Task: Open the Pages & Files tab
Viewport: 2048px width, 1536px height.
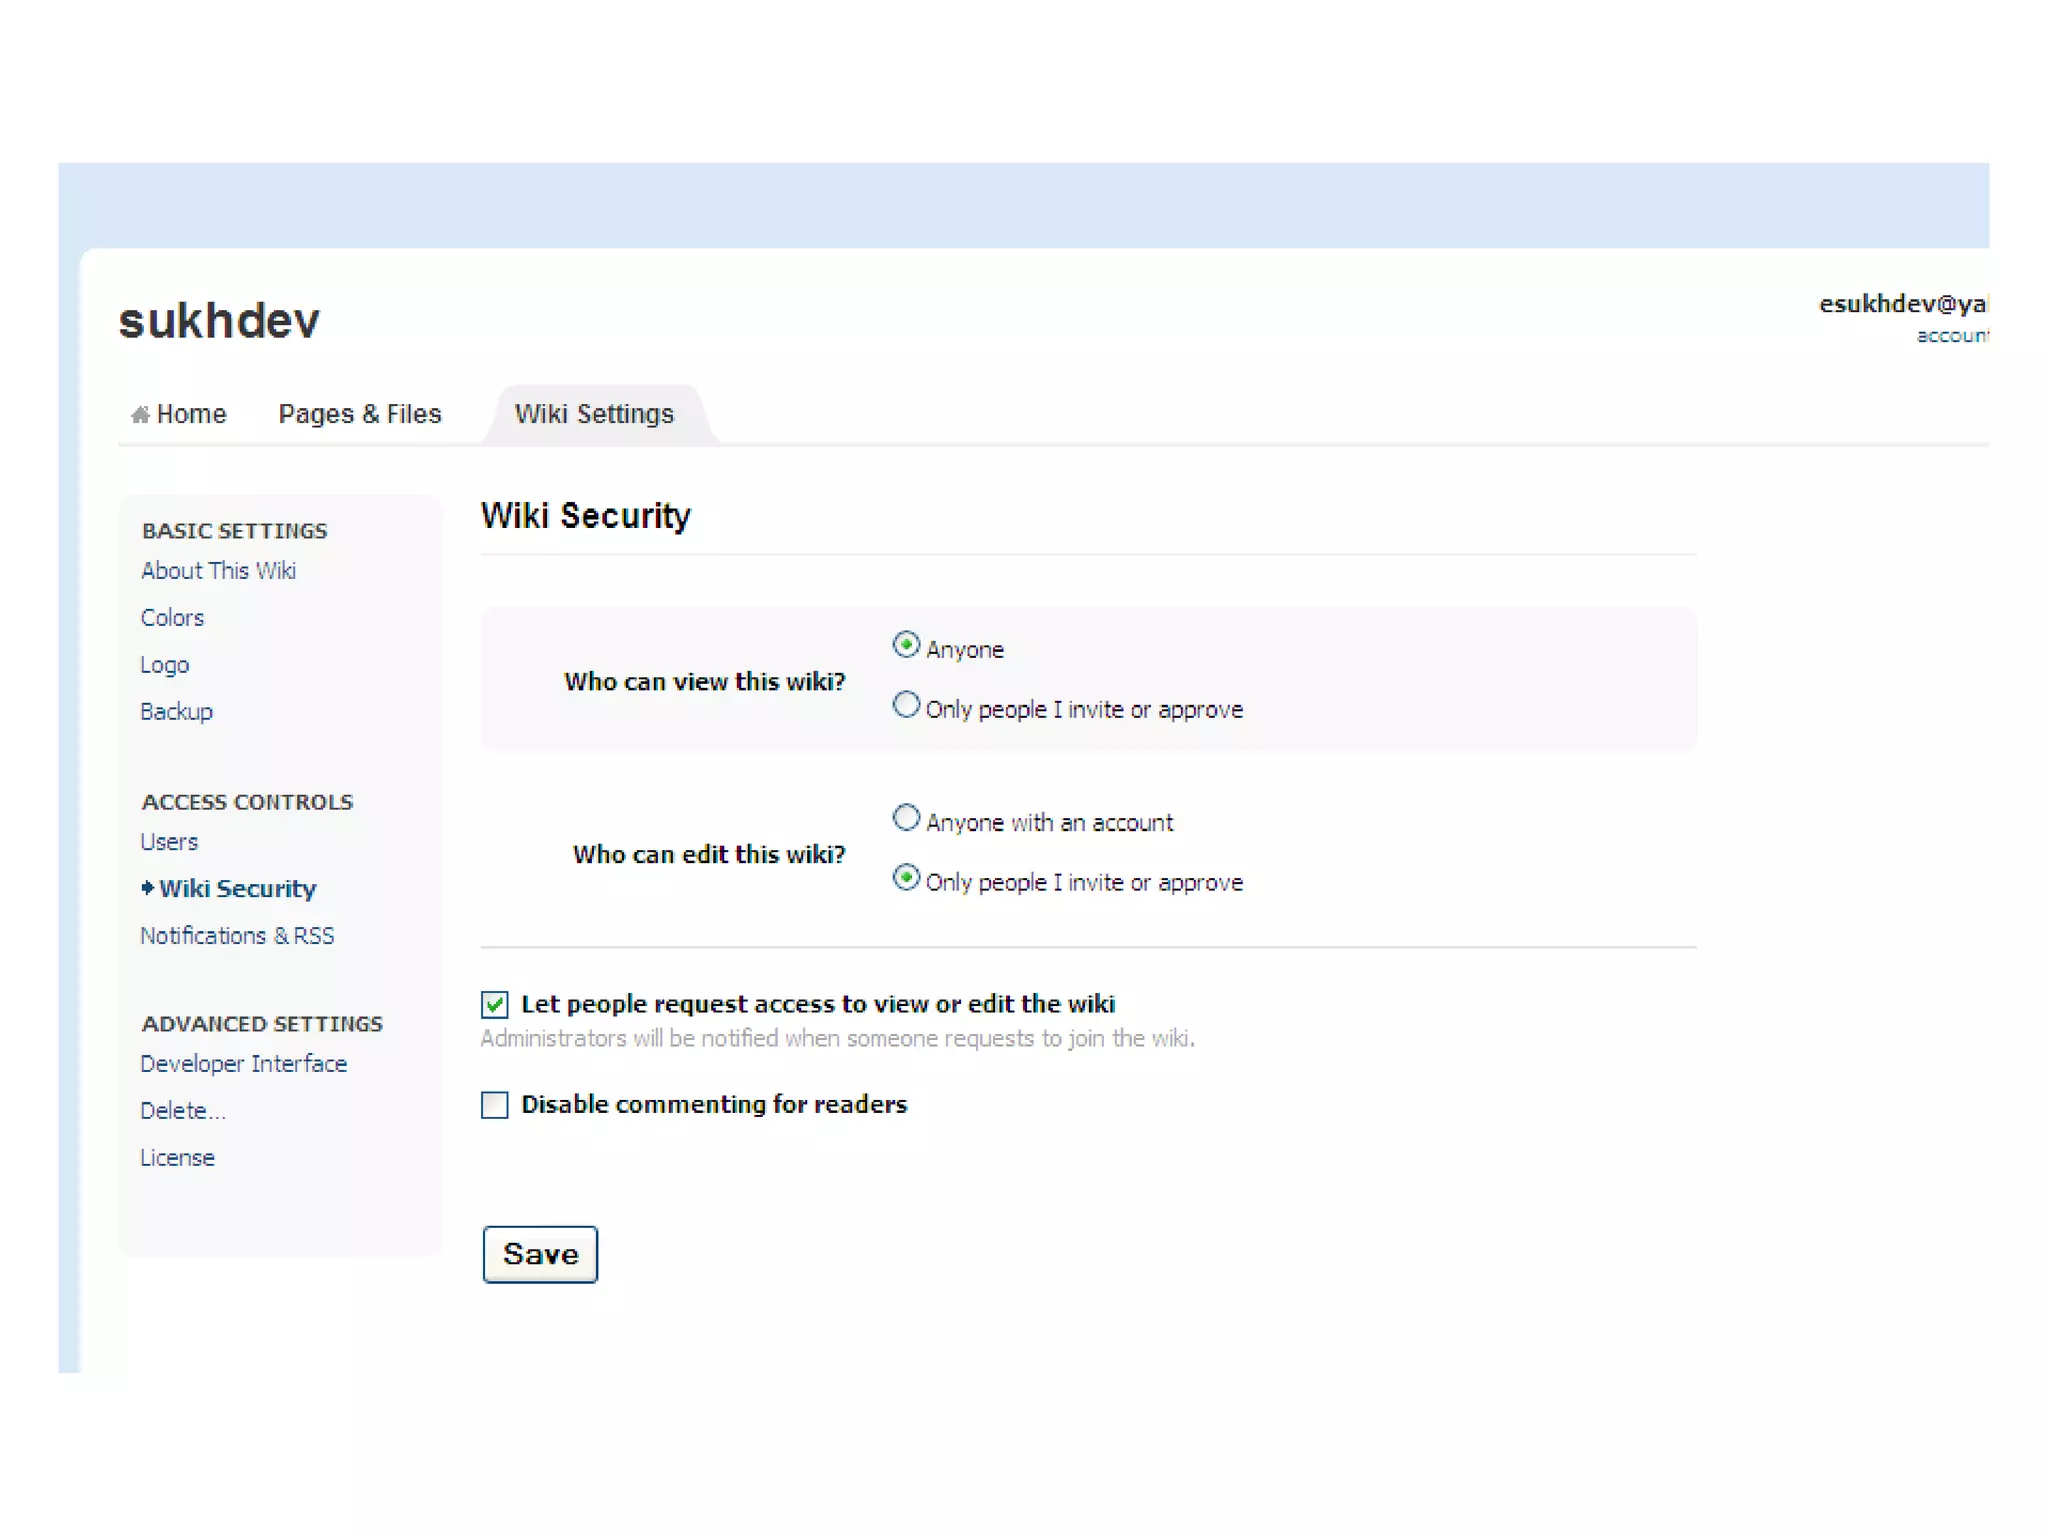Action: coord(359,414)
